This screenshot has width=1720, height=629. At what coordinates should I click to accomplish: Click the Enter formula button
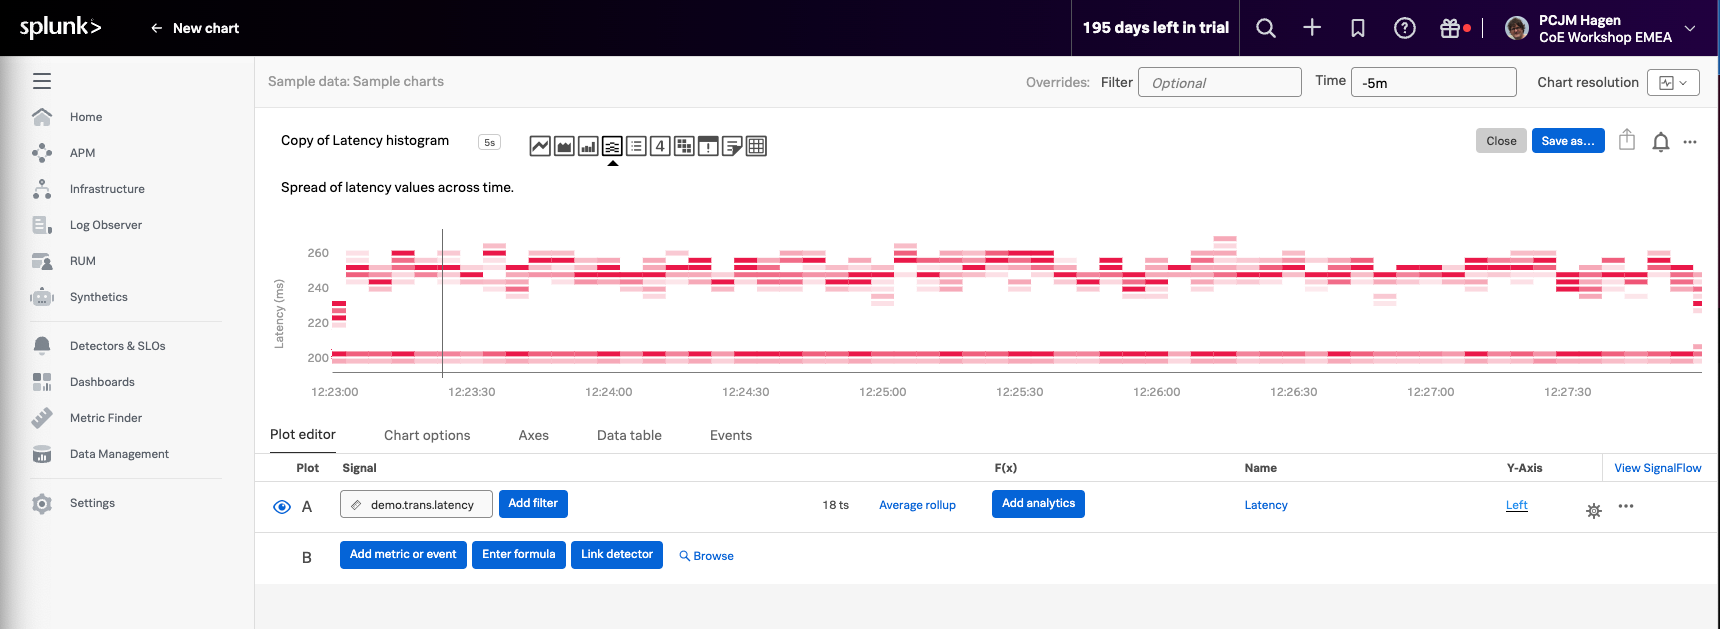tap(518, 555)
